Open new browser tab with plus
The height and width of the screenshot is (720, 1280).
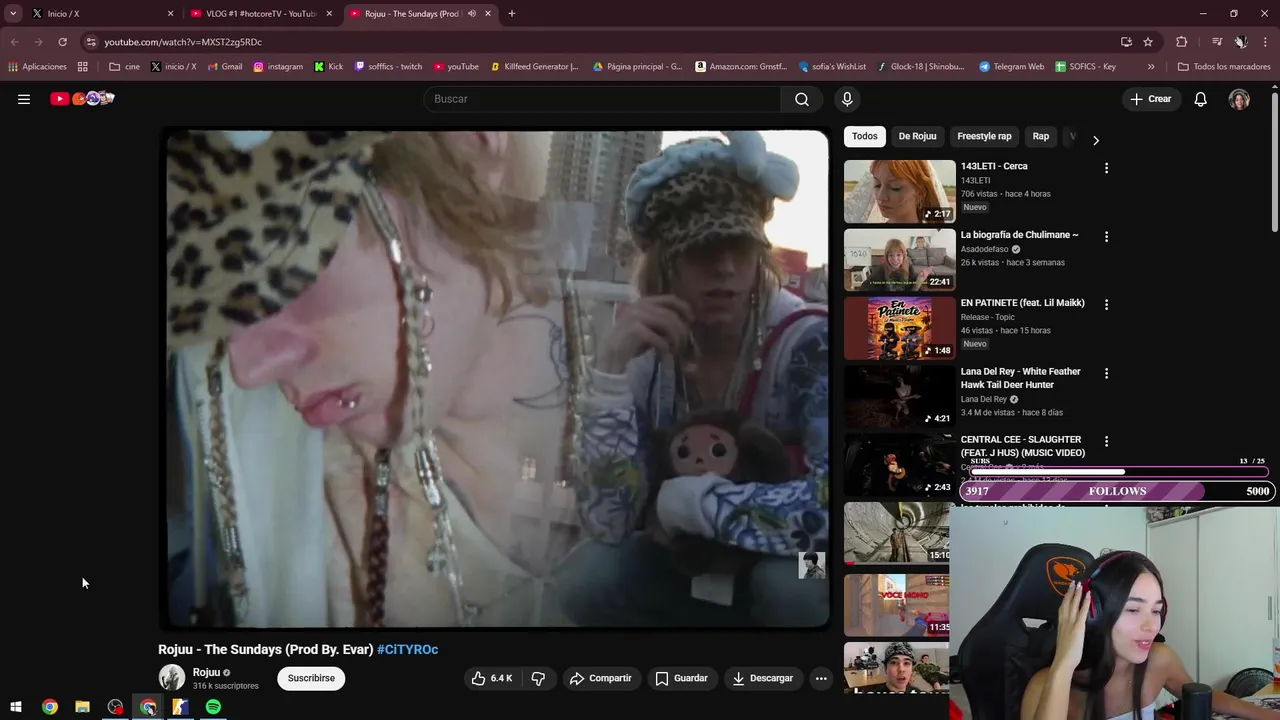pyautogui.click(x=511, y=13)
